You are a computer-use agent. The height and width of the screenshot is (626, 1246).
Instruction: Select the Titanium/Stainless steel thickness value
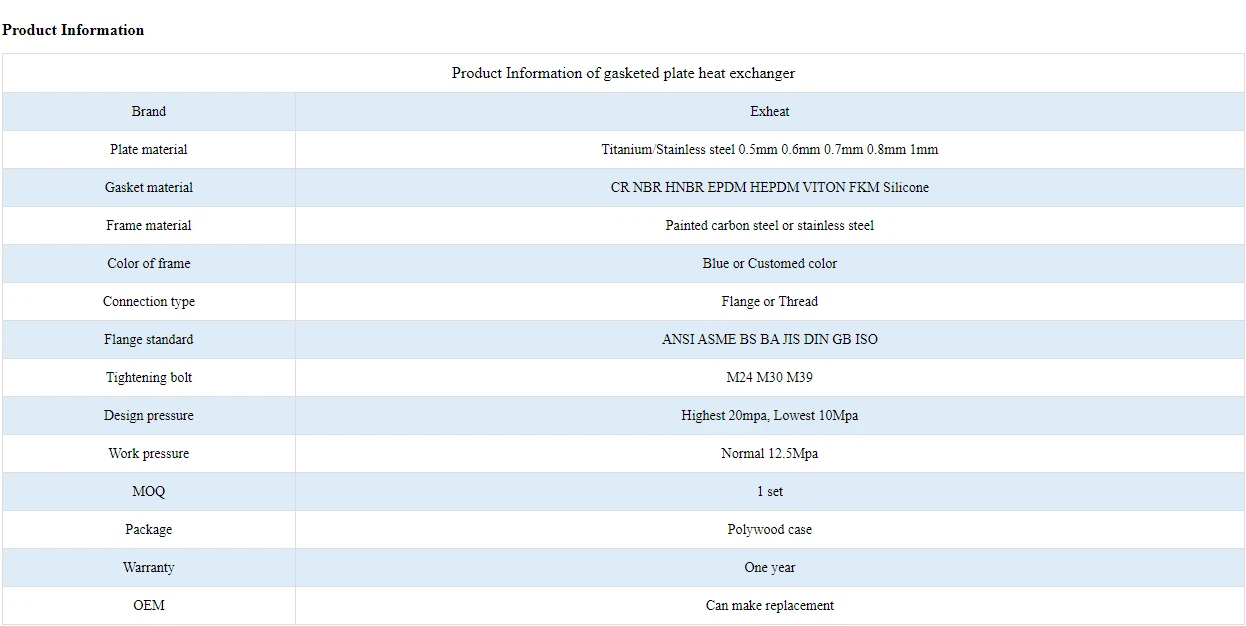click(x=769, y=149)
